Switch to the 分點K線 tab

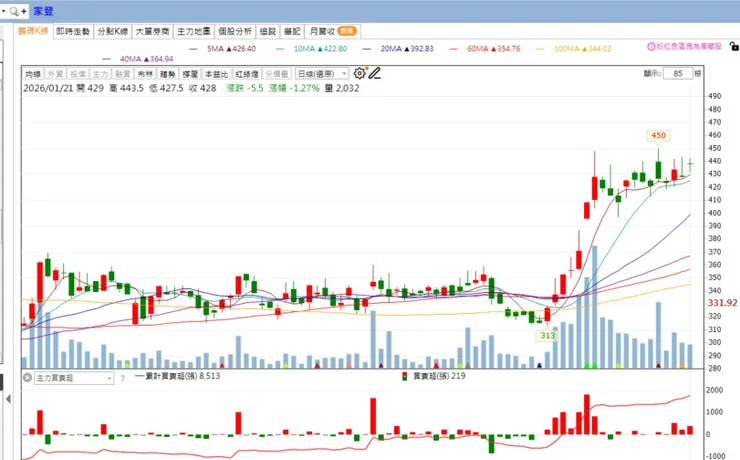[x=113, y=31]
